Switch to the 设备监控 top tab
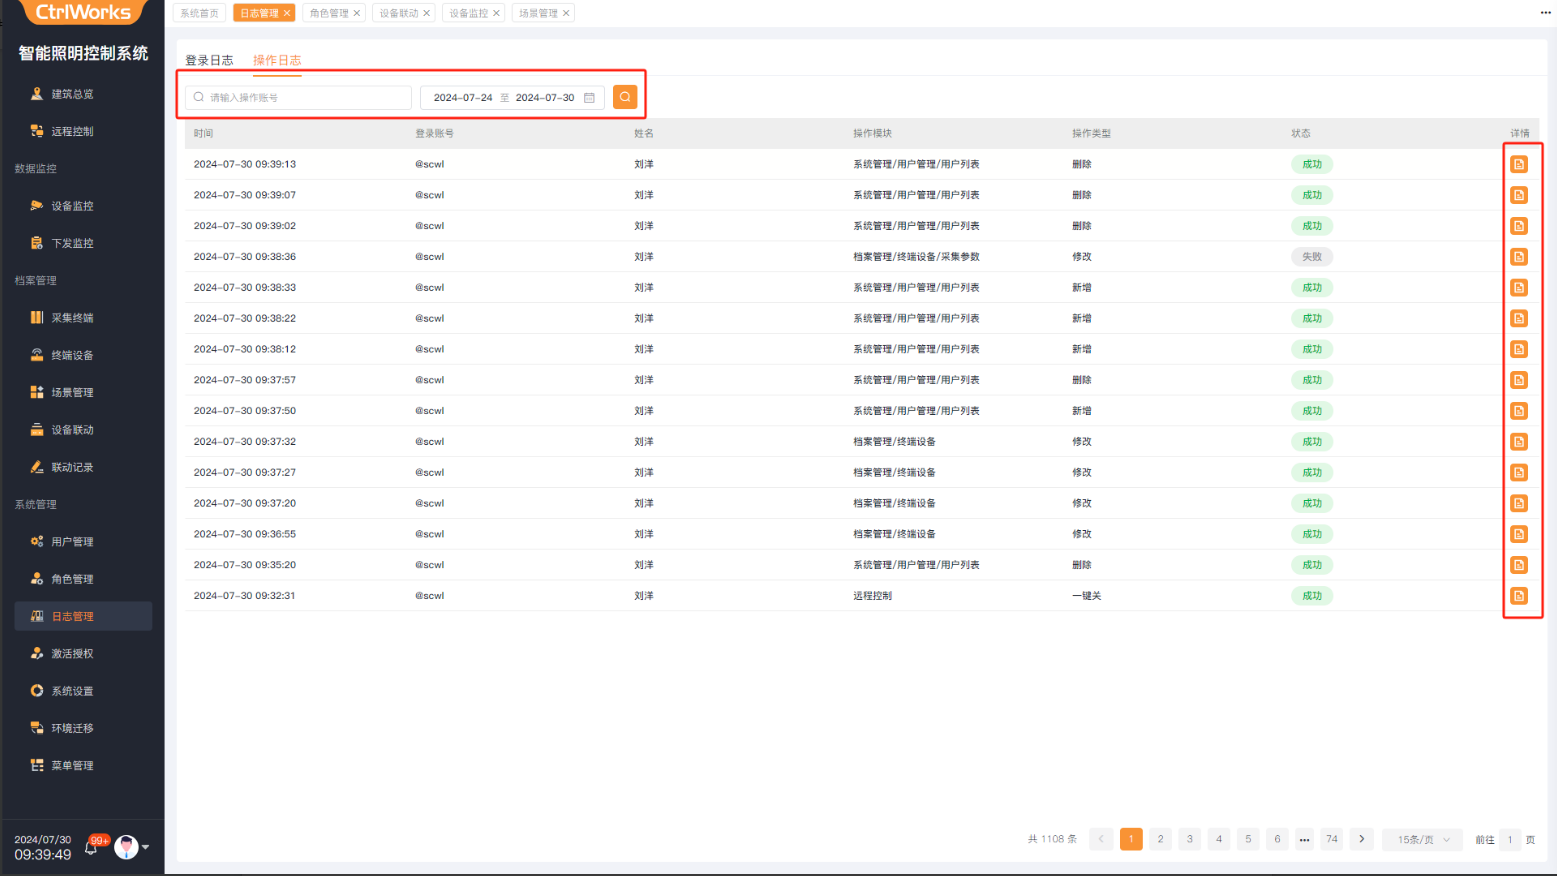This screenshot has width=1557, height=876. click(x=467, y=13)
